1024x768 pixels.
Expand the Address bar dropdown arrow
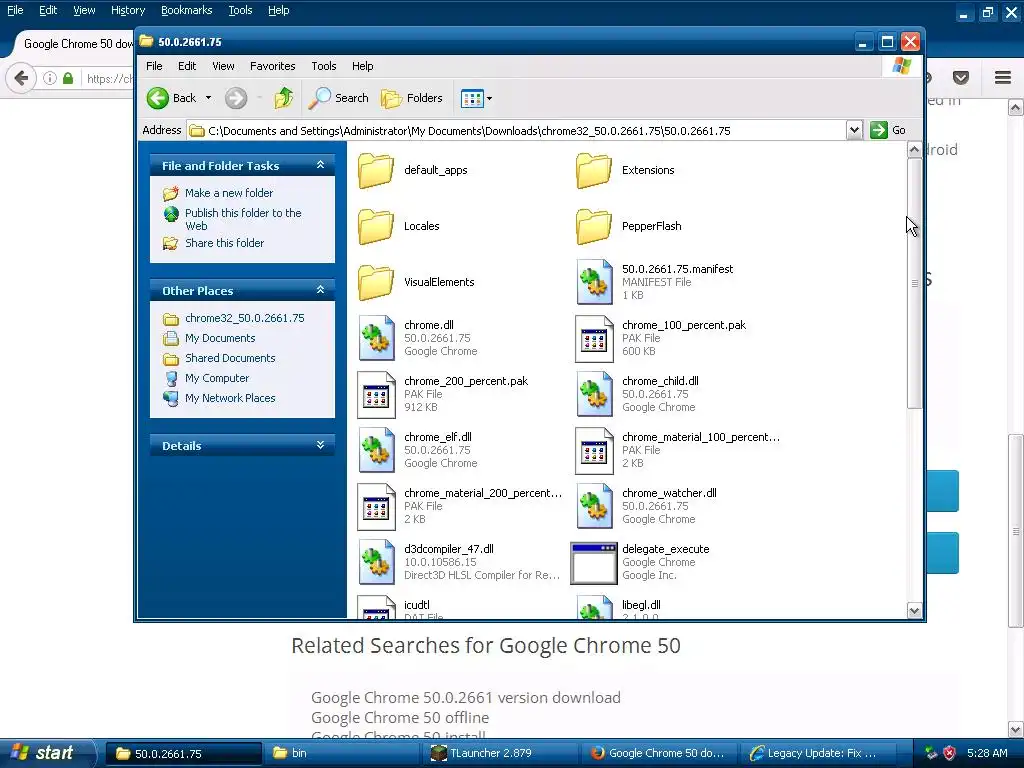[x=854, y=130]
